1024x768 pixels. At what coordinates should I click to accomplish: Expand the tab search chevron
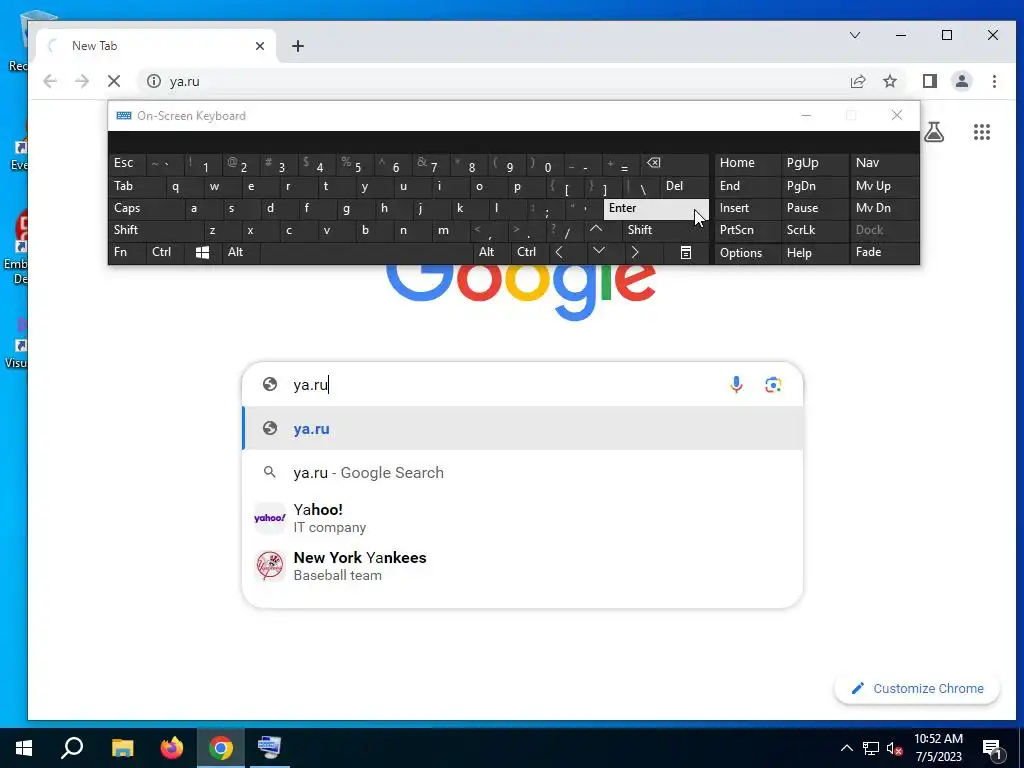pos(854,35)
